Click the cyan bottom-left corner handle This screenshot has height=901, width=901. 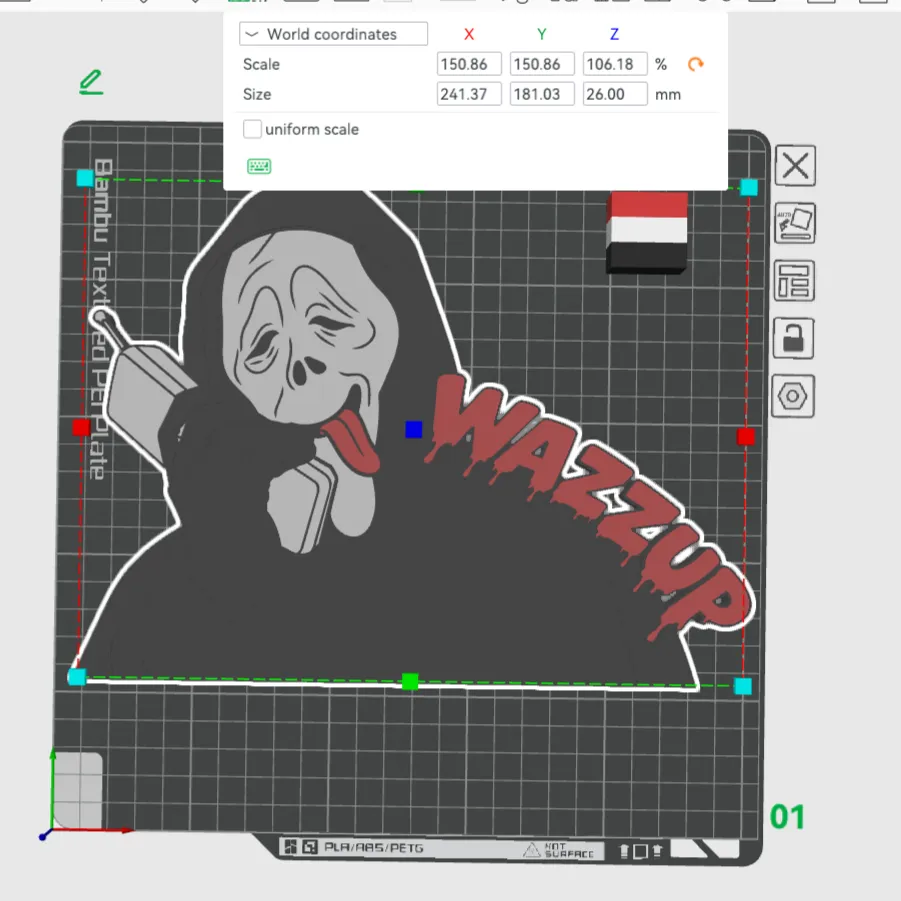(x=77, y=677)
